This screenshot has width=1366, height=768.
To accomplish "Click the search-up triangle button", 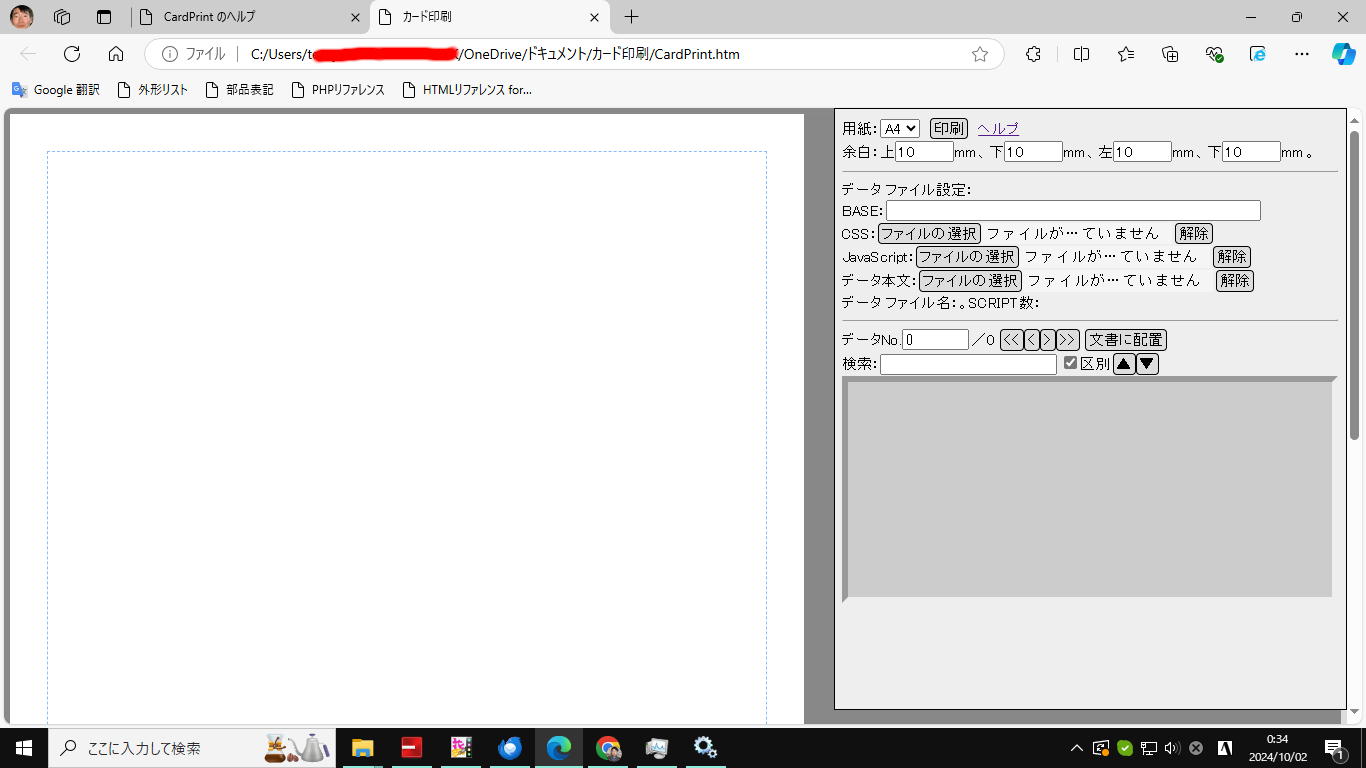I will click(1124, 364).
